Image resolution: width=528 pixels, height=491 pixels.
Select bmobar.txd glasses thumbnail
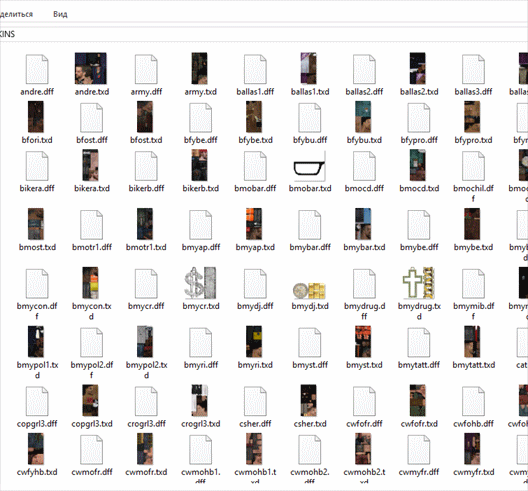click(309, 167)
